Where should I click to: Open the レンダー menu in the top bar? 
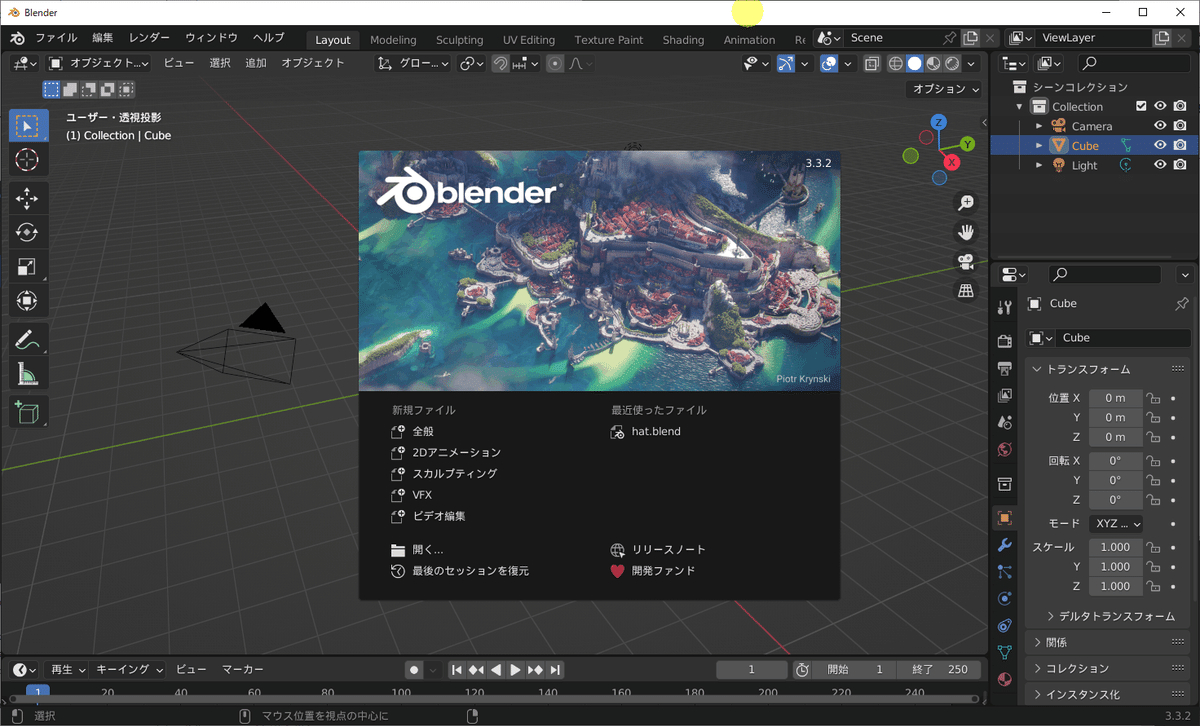tap(148, 37)
